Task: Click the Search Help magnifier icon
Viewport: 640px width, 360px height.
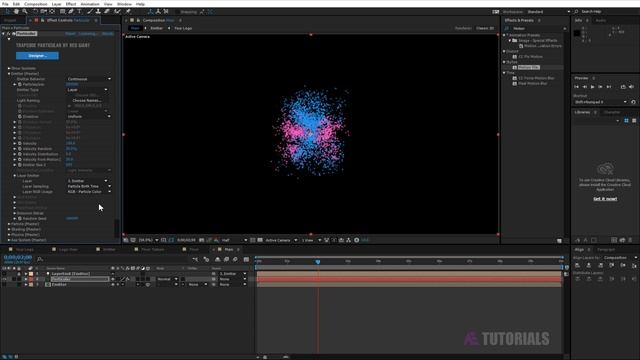Action: click(x=576, y=11)
